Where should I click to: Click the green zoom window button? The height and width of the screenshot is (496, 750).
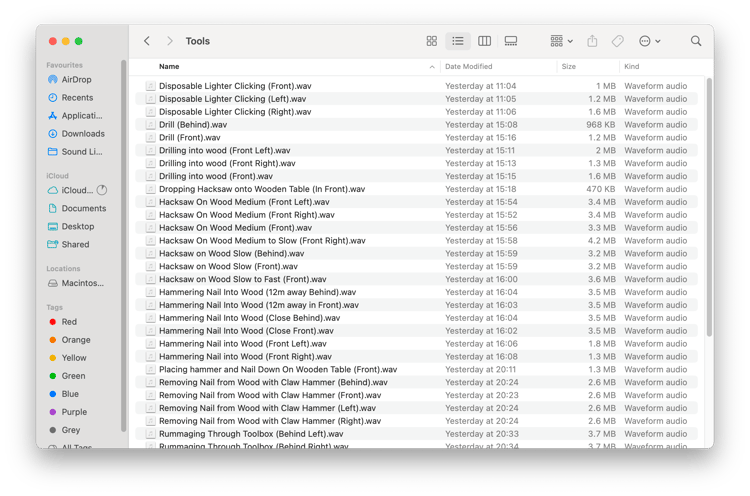click(78, 41)
